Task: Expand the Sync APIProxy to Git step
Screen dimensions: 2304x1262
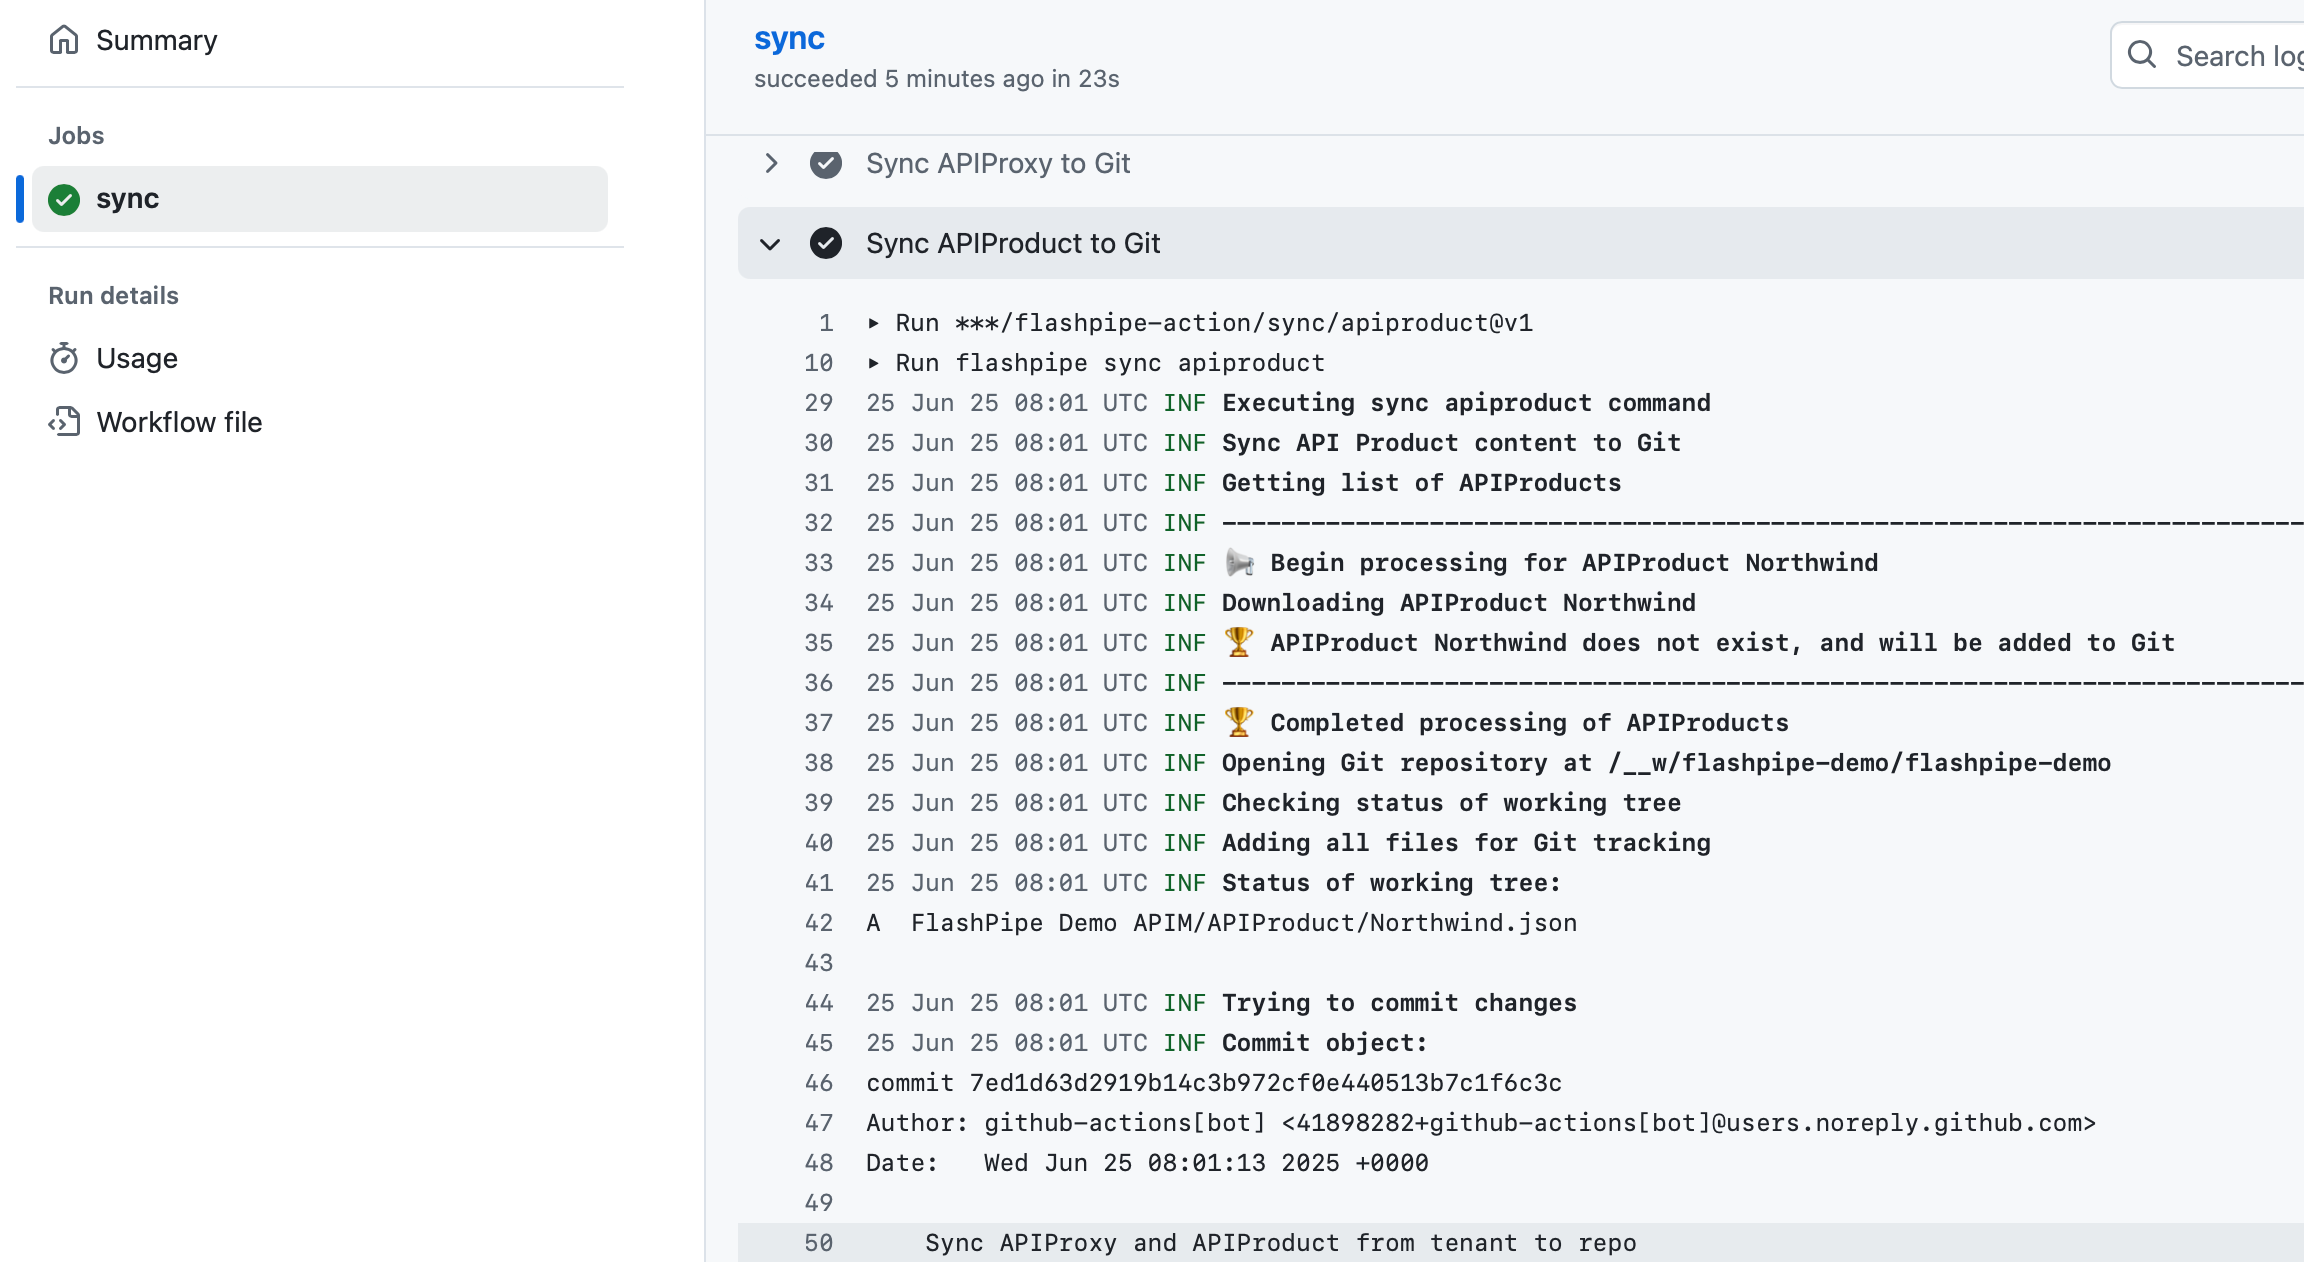Action: 771,163
